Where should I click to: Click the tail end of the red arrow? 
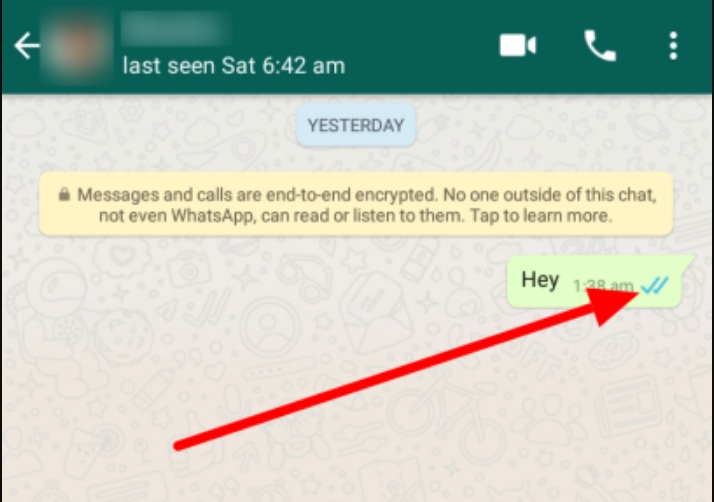coord(178,446)
